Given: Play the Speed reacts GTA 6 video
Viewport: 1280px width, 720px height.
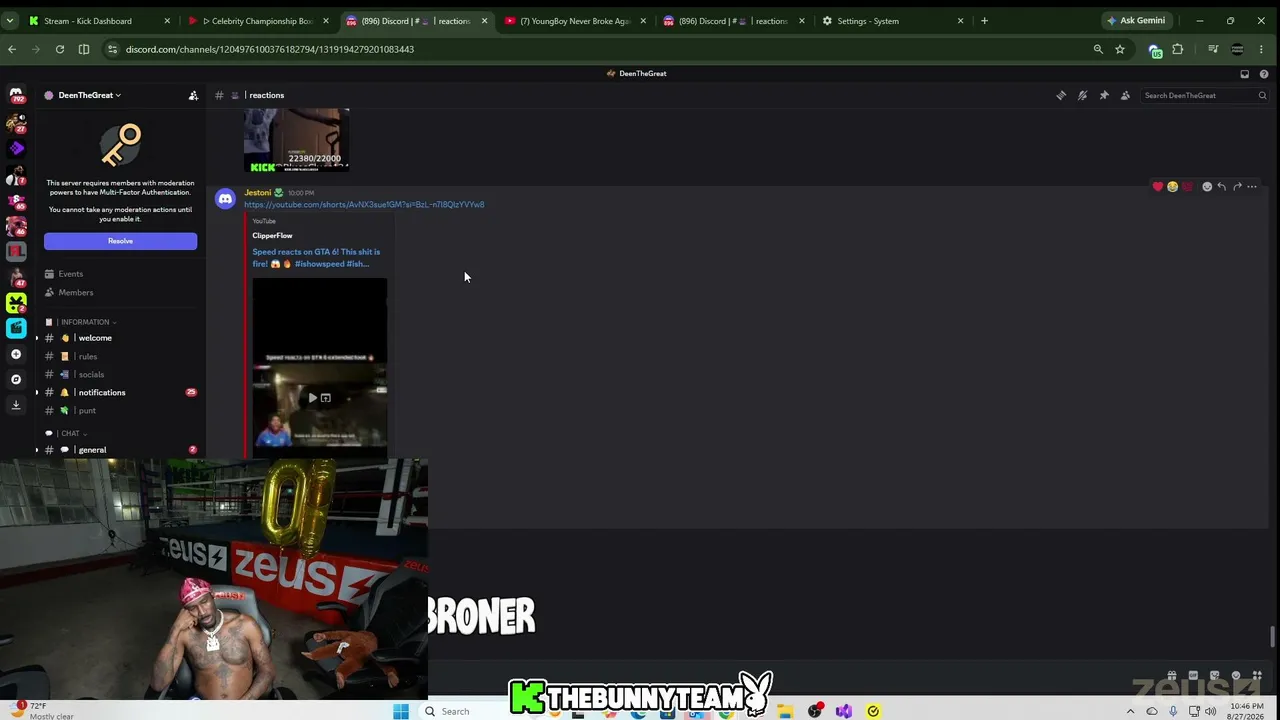Looking at the screenshot, I should [312, 398].
